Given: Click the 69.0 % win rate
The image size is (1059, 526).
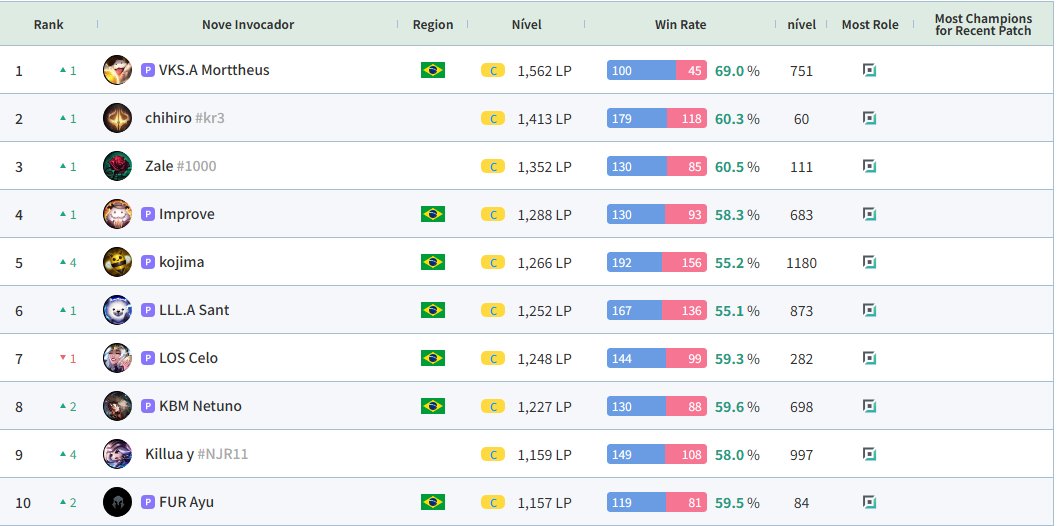Looking at the screenshot, I should point(737,70).
